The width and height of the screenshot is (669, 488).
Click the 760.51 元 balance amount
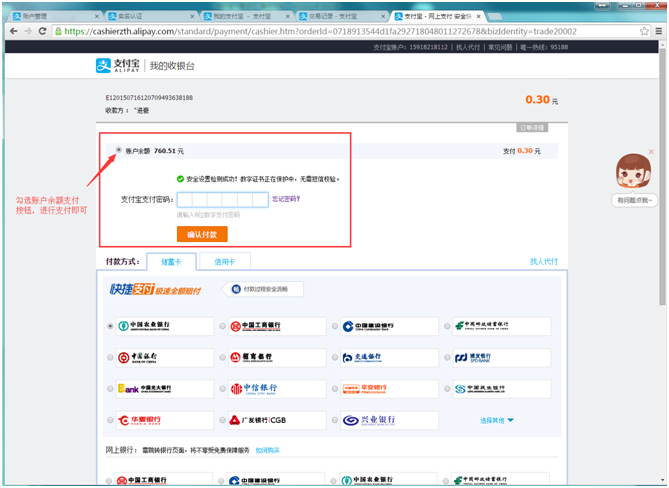(x=169, y=151)
